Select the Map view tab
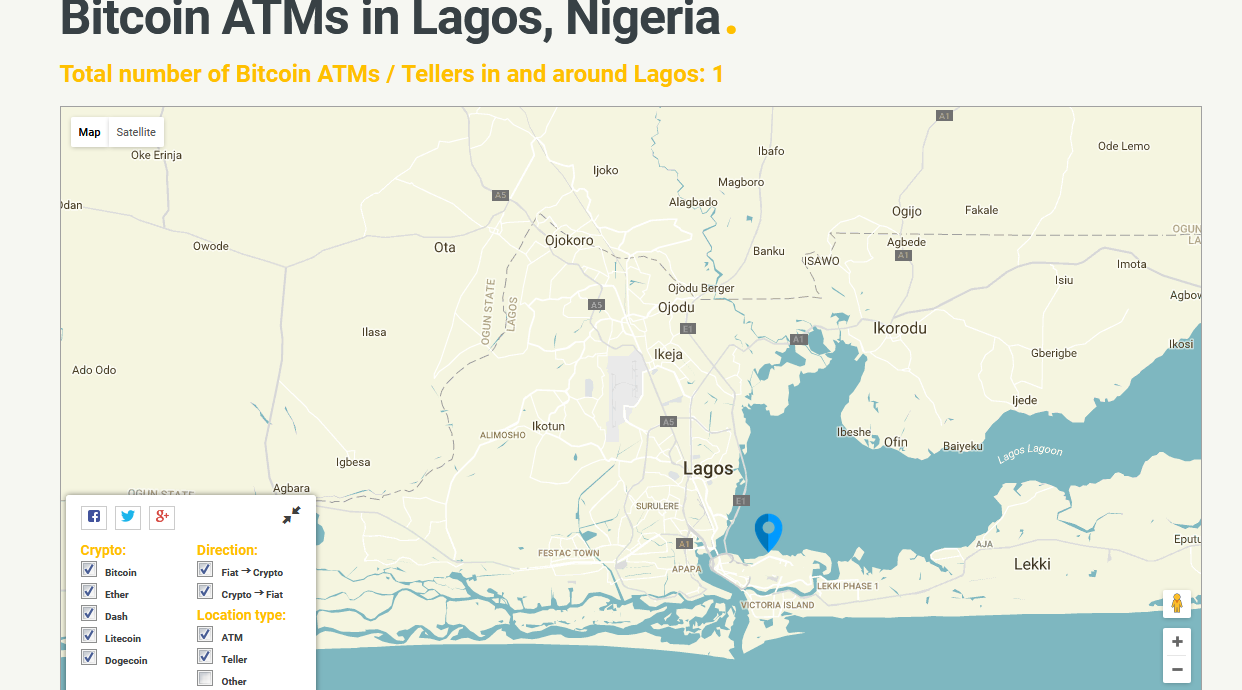Image resolution: width=1242 pixels, height=690 pixels. 90,132
